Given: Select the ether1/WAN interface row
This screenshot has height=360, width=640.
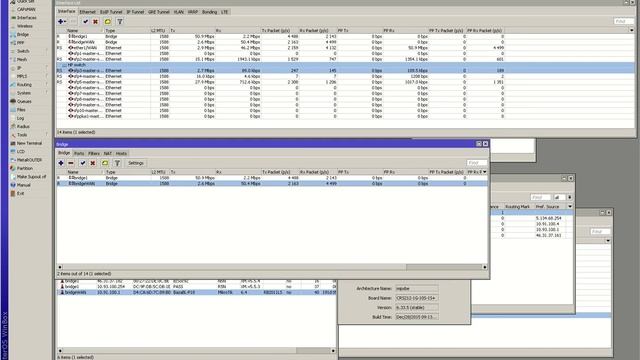Looking at the screenshot, I should (282, 48).
